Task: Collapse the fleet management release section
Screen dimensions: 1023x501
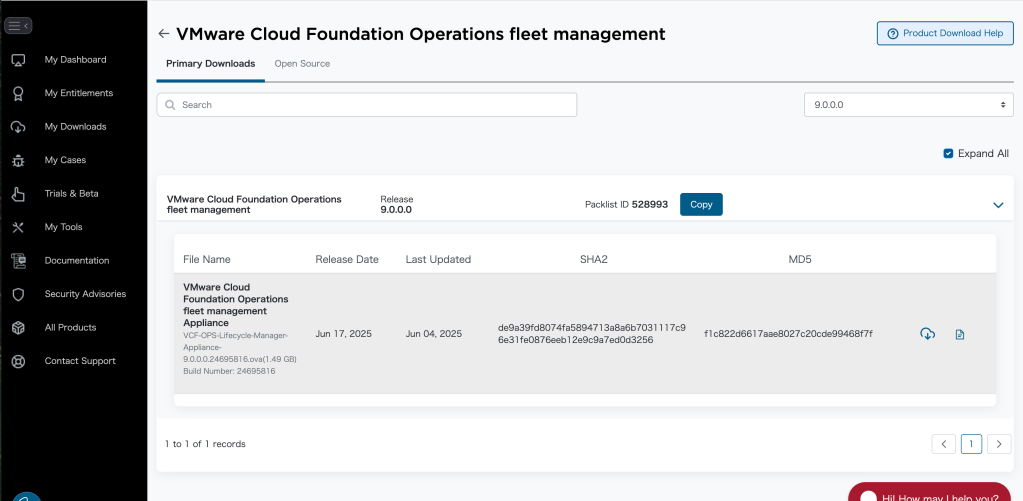Action: (x=997, y=205)
